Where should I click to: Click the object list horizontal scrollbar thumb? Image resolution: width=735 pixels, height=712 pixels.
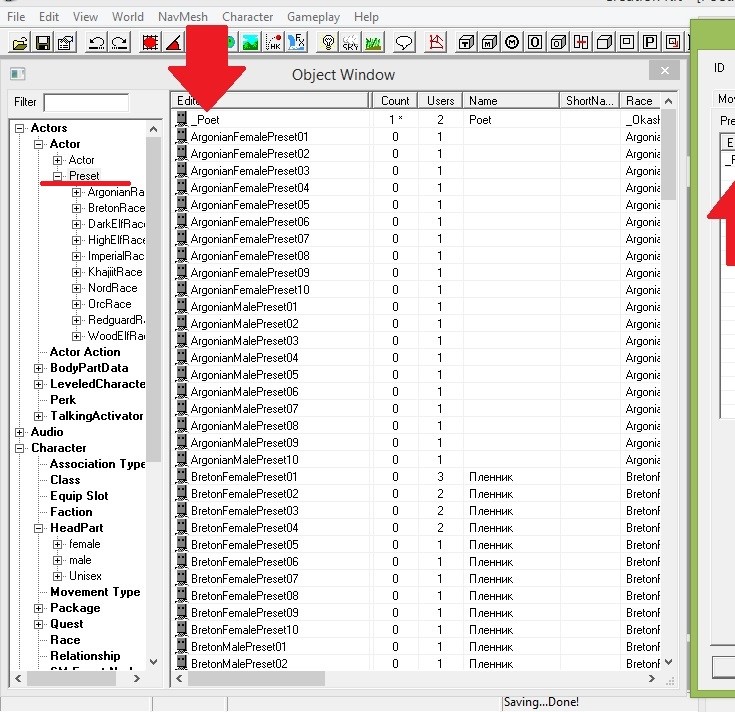256,678
